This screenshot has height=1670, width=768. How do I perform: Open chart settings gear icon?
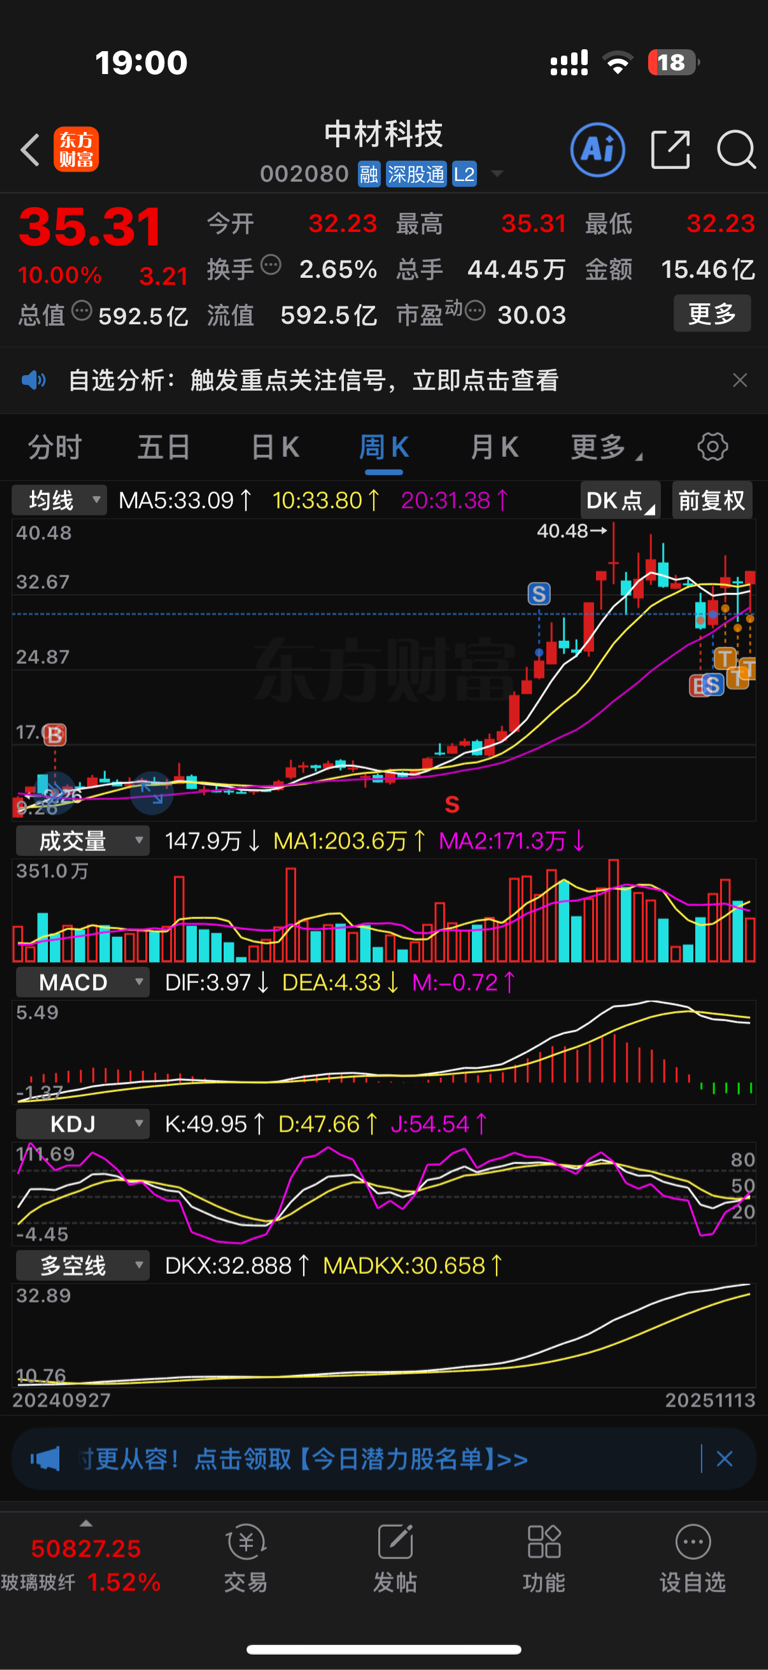click(x=713, y=446)
